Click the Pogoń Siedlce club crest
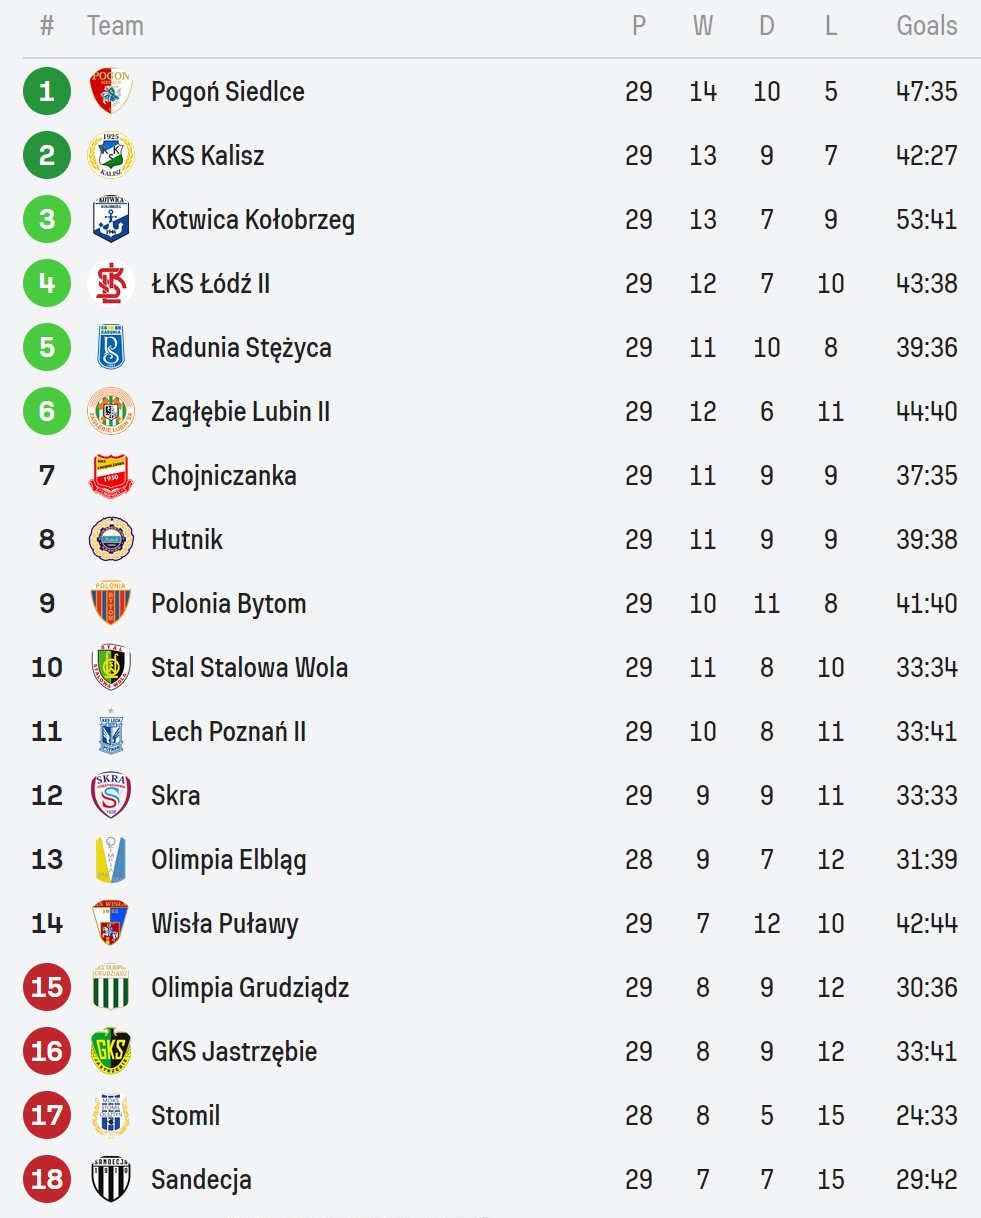The height and width of the screenshot is (1218, 981). [x=110, y=91]
